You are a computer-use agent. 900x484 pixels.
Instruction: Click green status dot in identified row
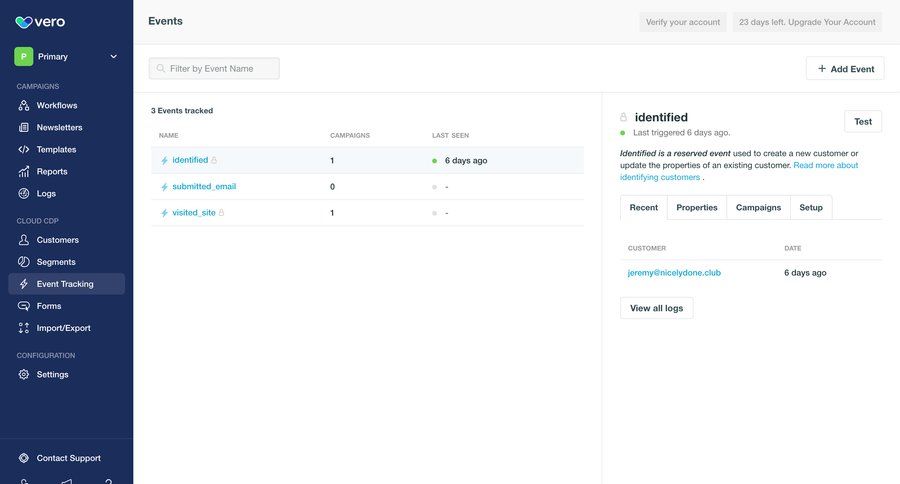click(435, 161)
